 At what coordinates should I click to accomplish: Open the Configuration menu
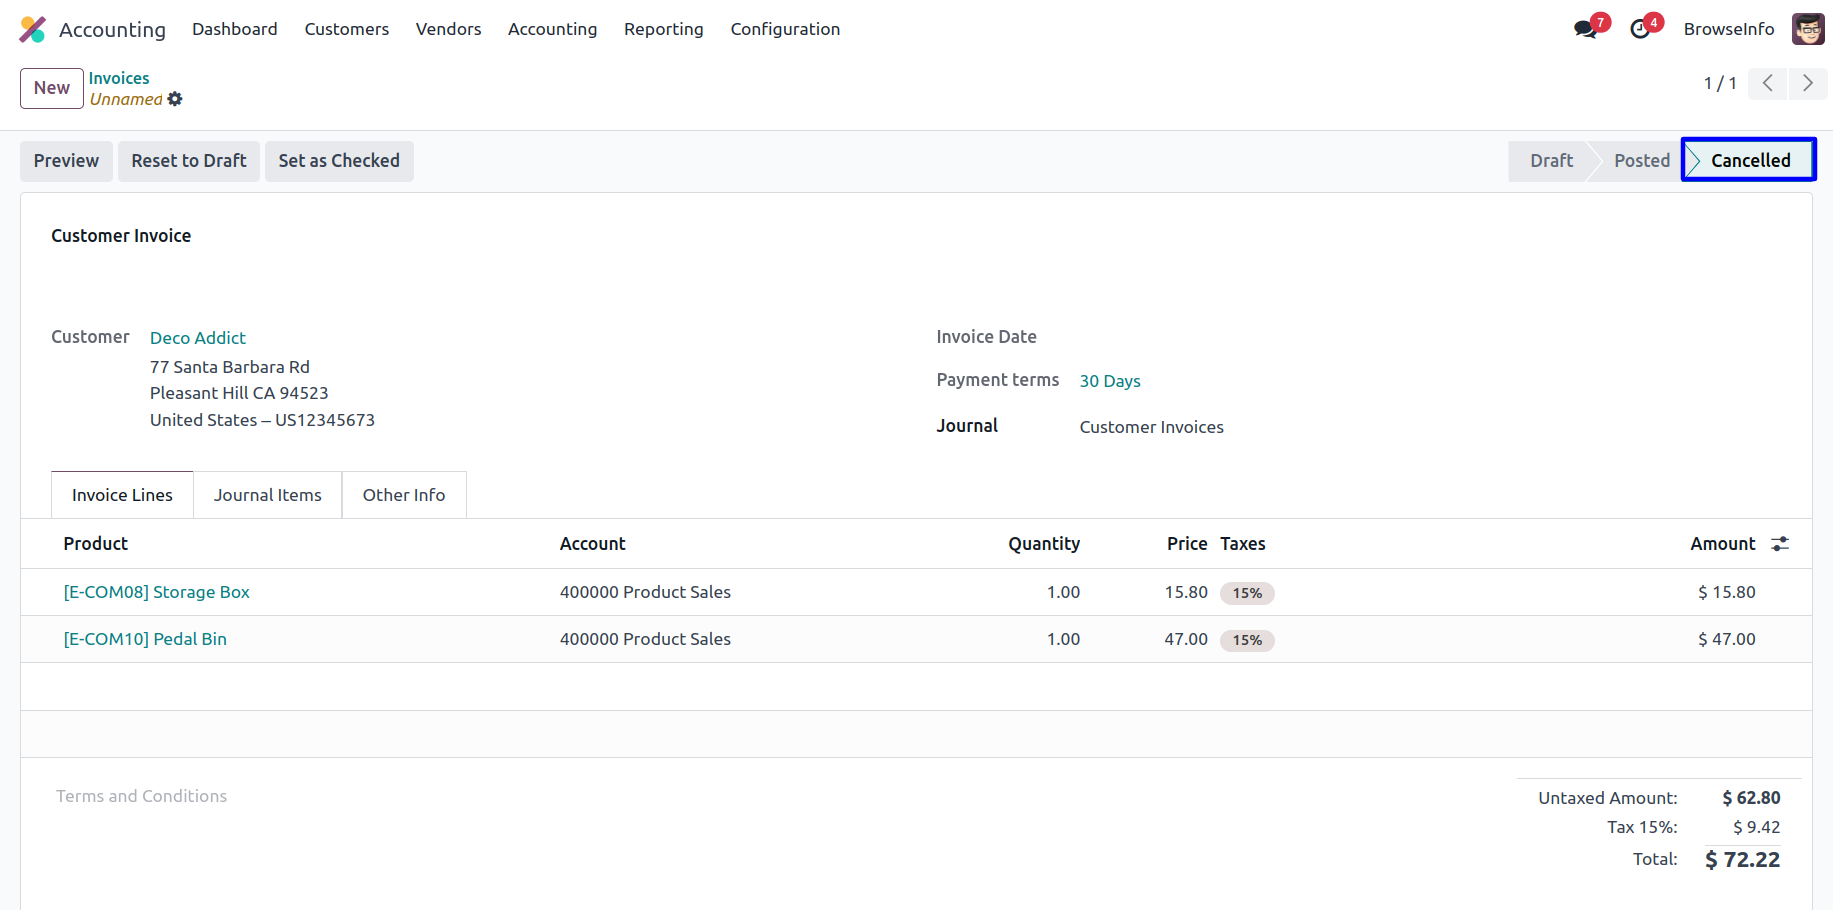tap(785, 29)
